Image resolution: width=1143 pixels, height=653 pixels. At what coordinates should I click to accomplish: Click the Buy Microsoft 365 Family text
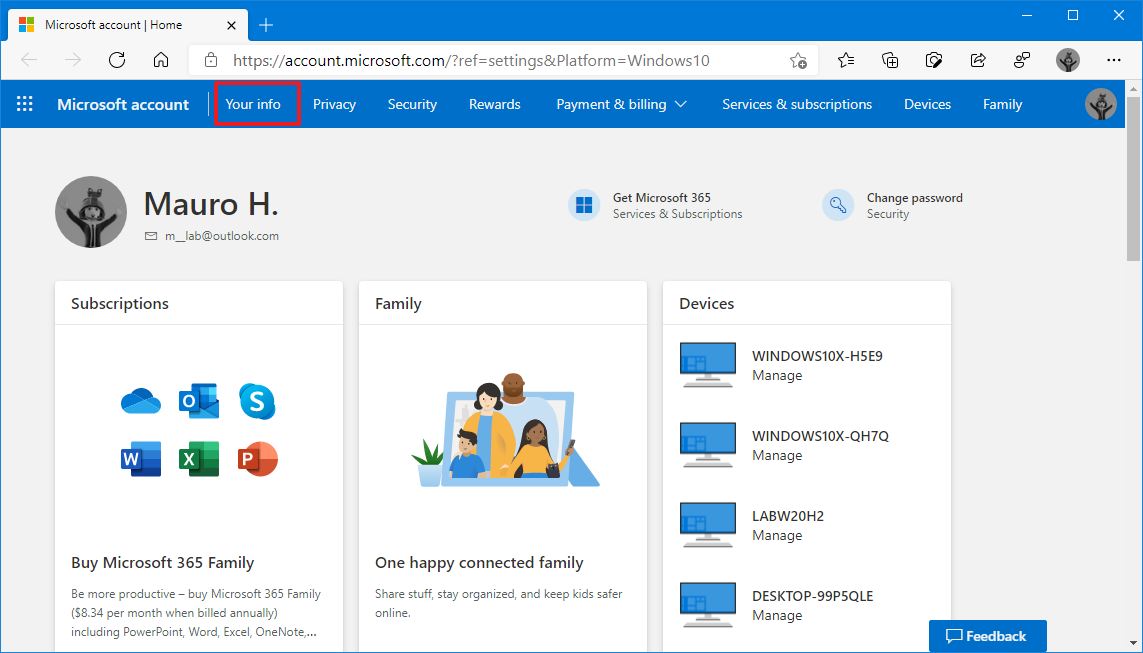163,563
